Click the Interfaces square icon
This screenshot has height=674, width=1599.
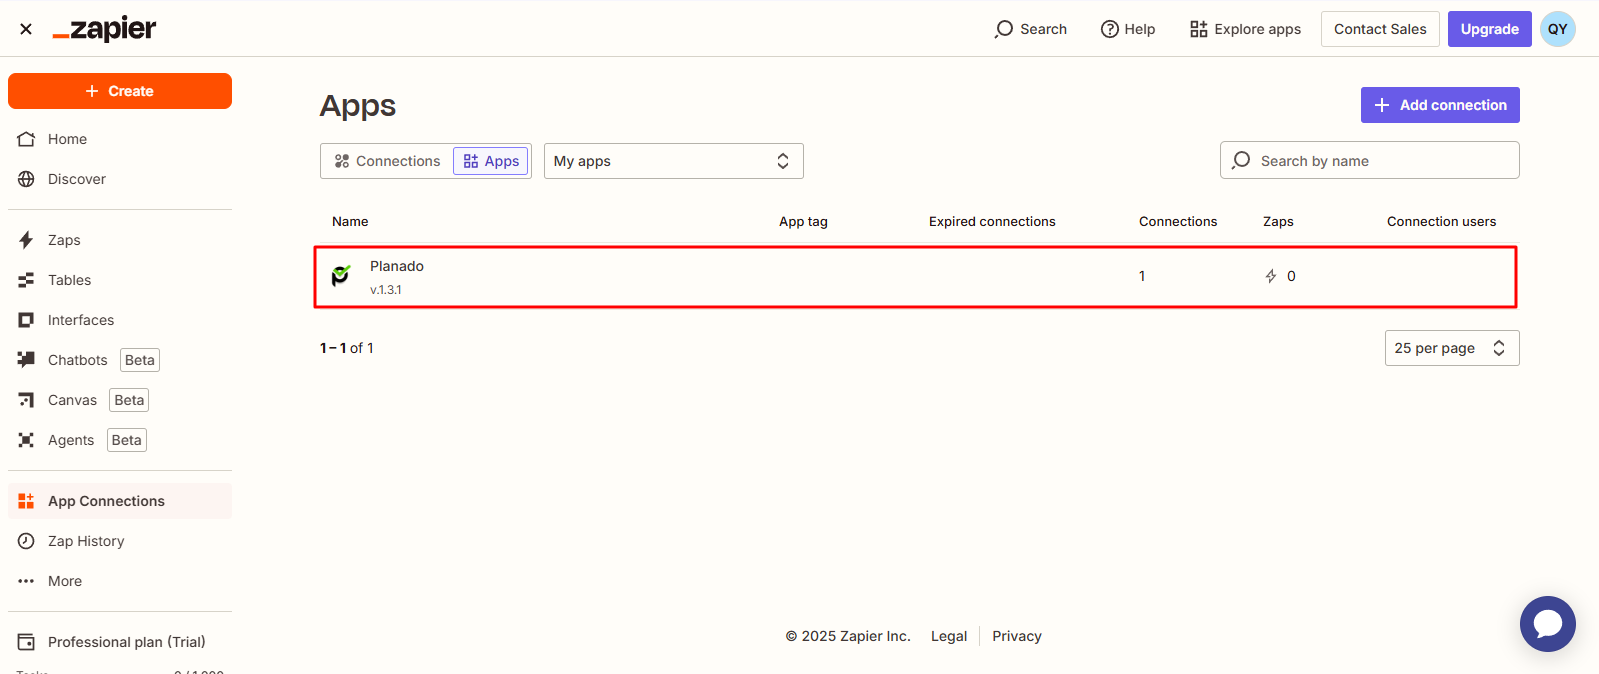tap(26, 320)
